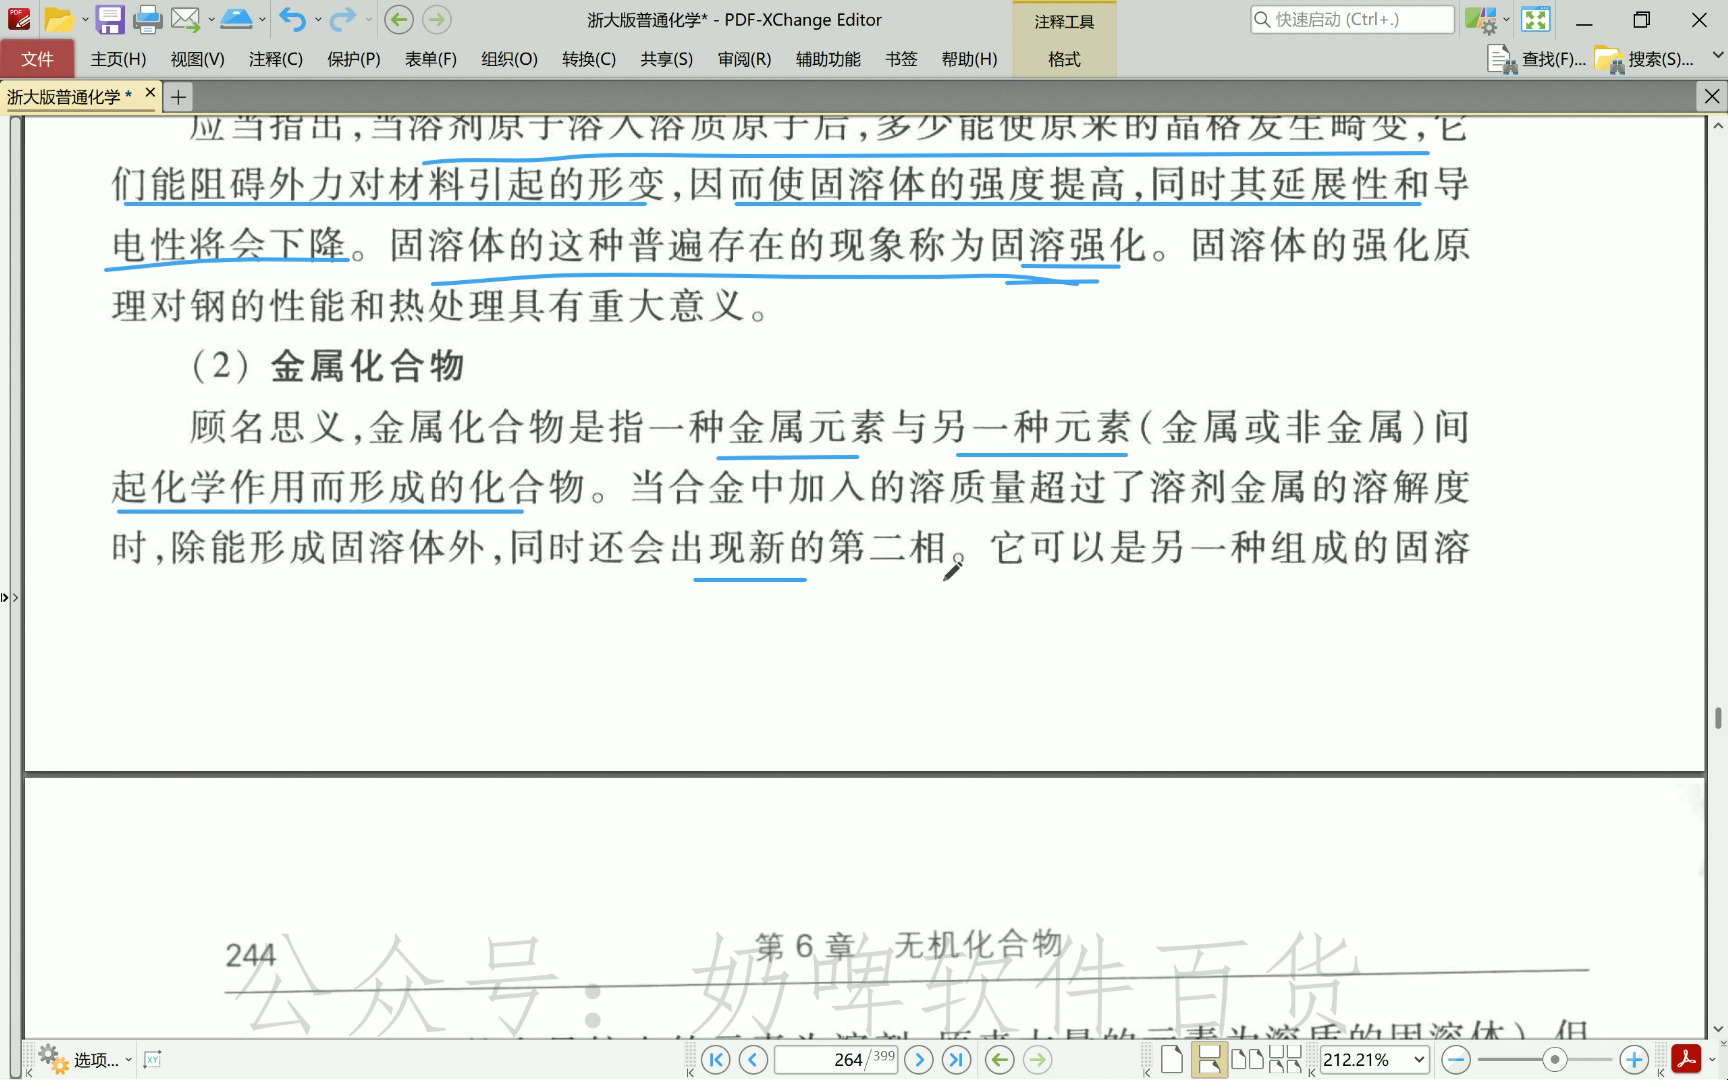This screenshot has width=1728, height=1080.
Task: Open the 视图(V) ribbon tab
Action: point(197,59)
